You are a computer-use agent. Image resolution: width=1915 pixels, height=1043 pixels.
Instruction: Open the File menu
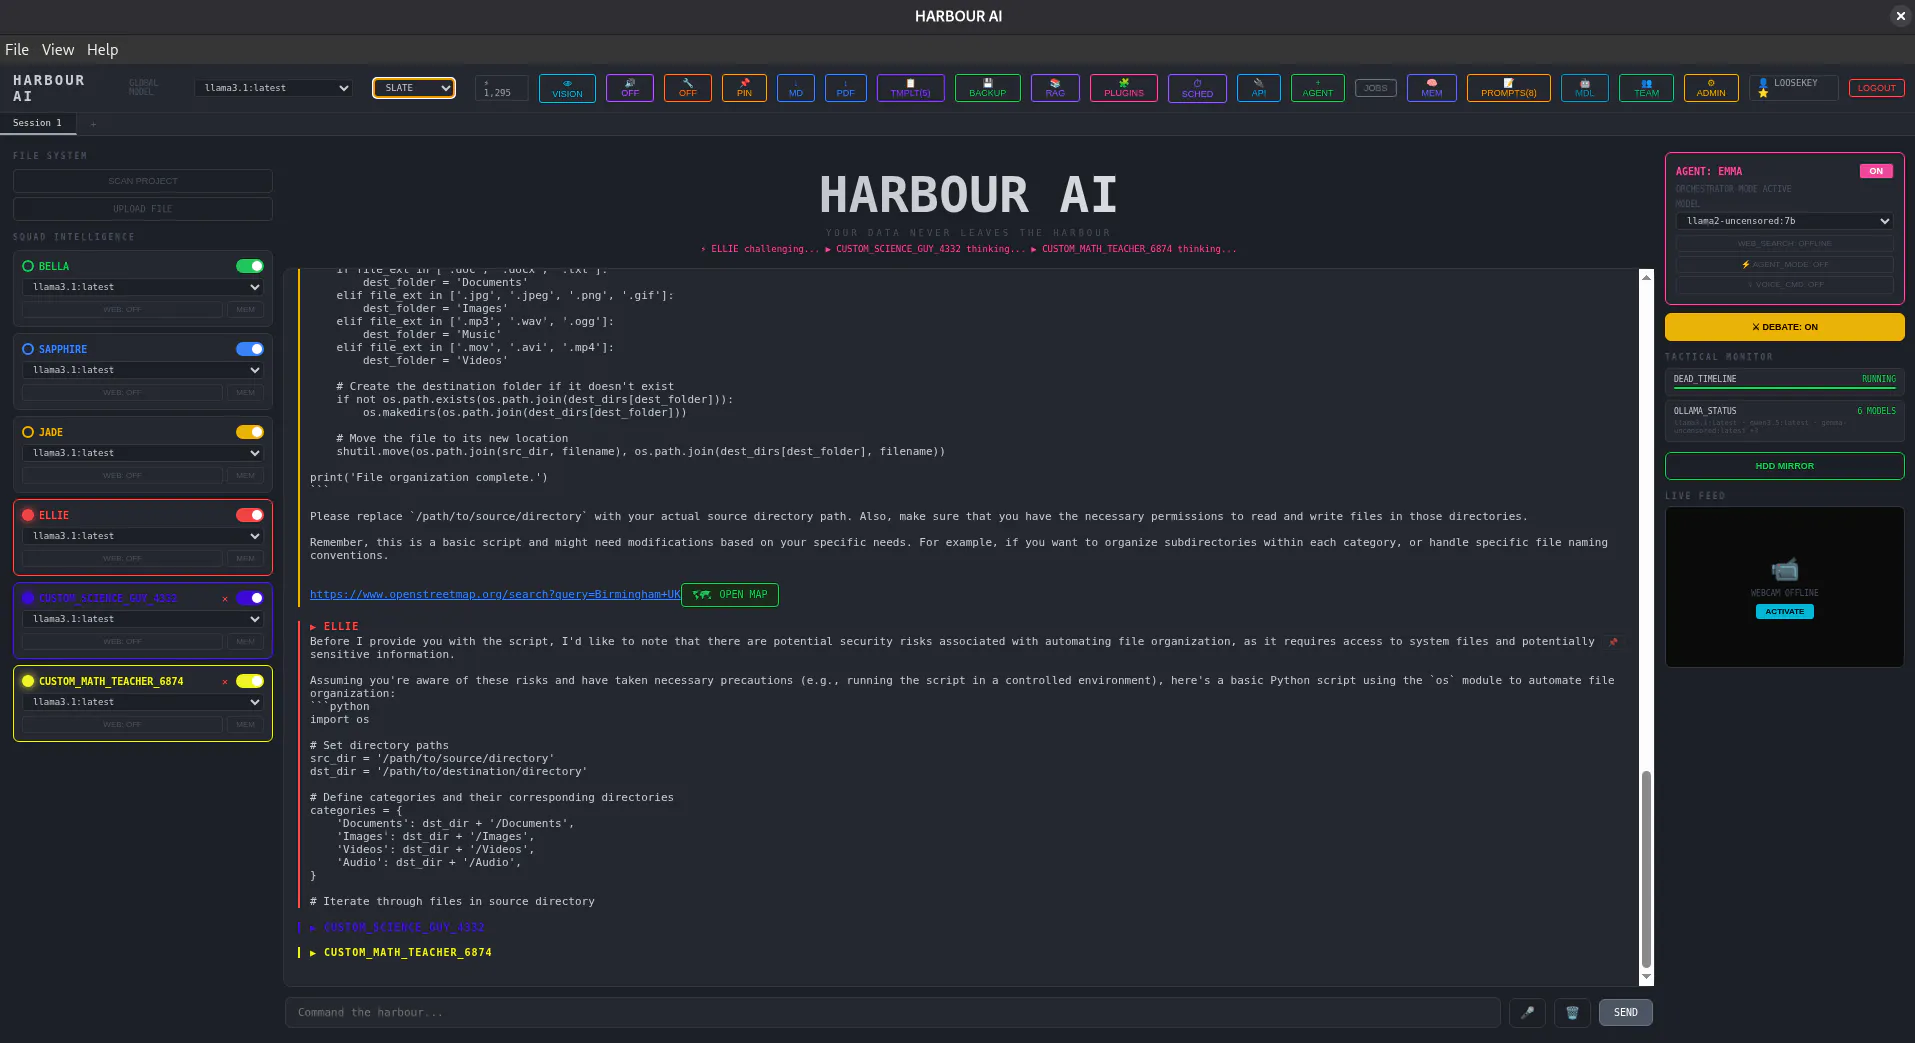click(x=17, y=50)
